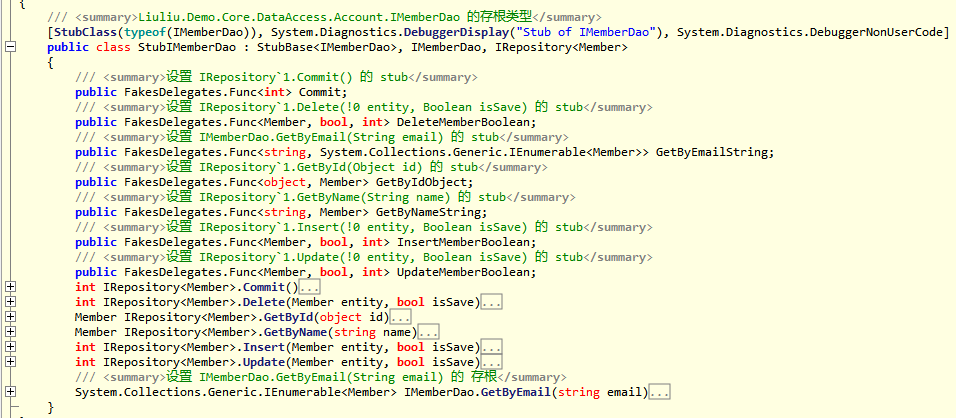Click the ellipsis box after the Insert method signature
This screenshot has height=418, width=956.
[x=491, y=348]
